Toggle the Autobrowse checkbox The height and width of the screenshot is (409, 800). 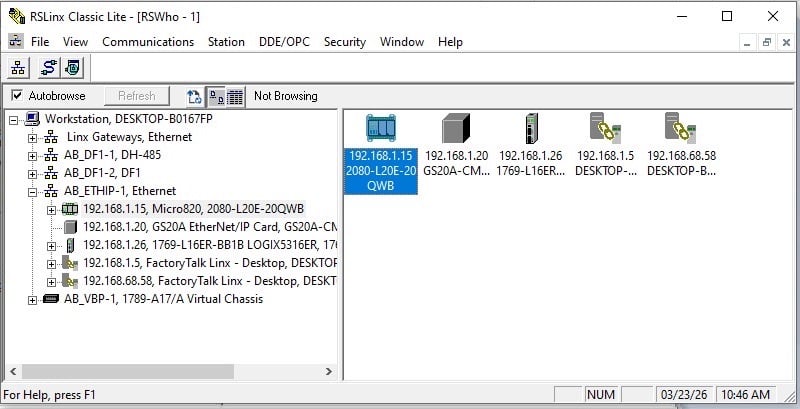click(x=17, y=95)
